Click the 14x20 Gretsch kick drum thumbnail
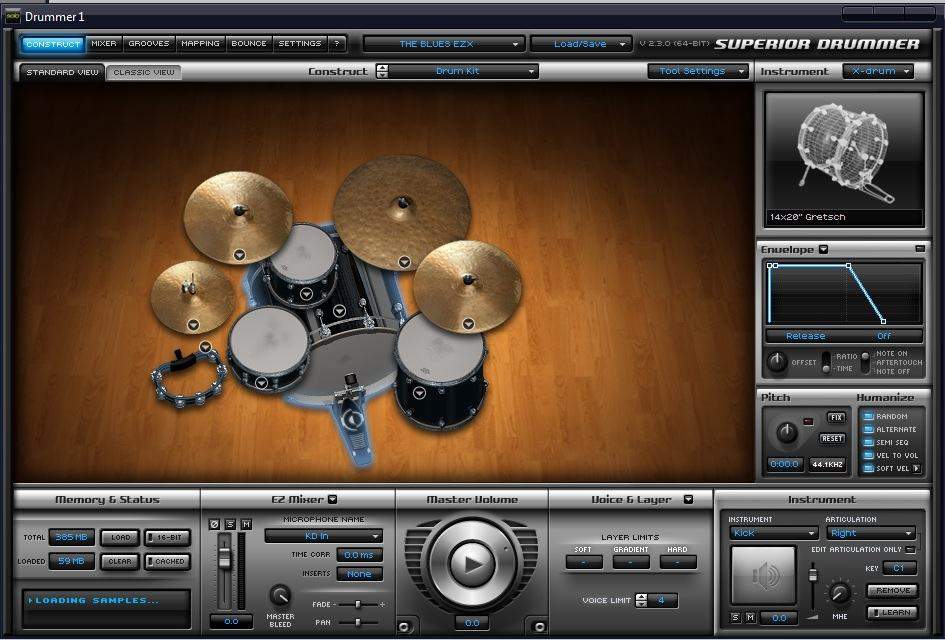This screenshot has width=945, height=640. [844, 159]
